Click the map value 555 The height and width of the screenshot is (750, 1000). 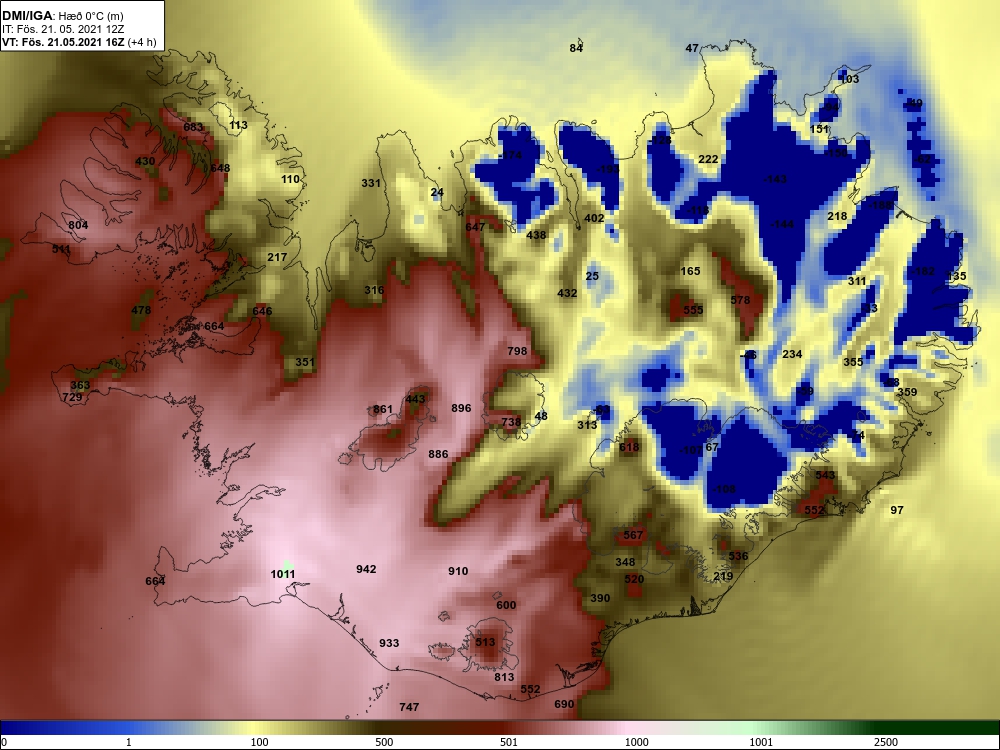click(693, 310)
